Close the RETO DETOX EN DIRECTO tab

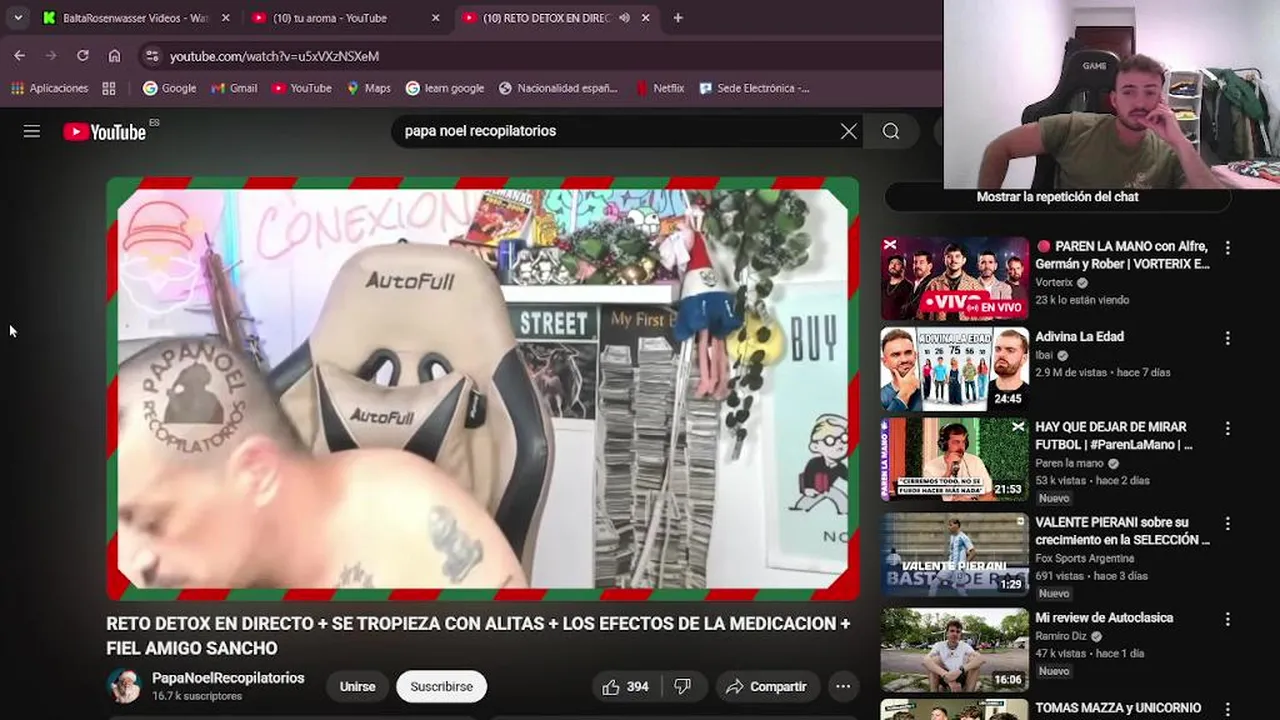click(x=645, y=18)
